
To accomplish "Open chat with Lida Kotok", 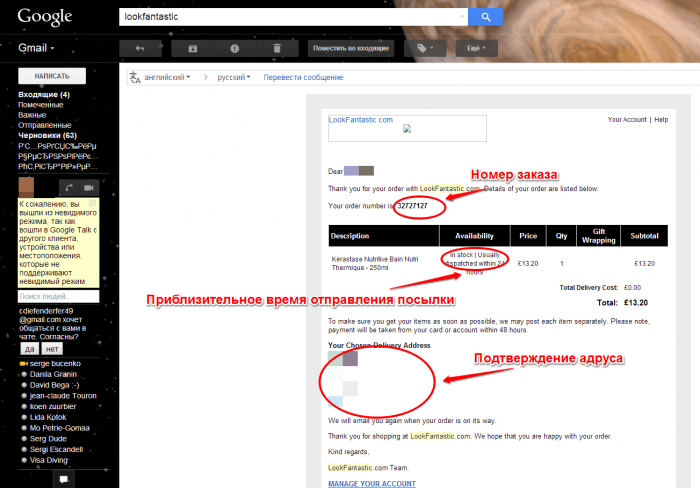I will (x=48, y=417).
